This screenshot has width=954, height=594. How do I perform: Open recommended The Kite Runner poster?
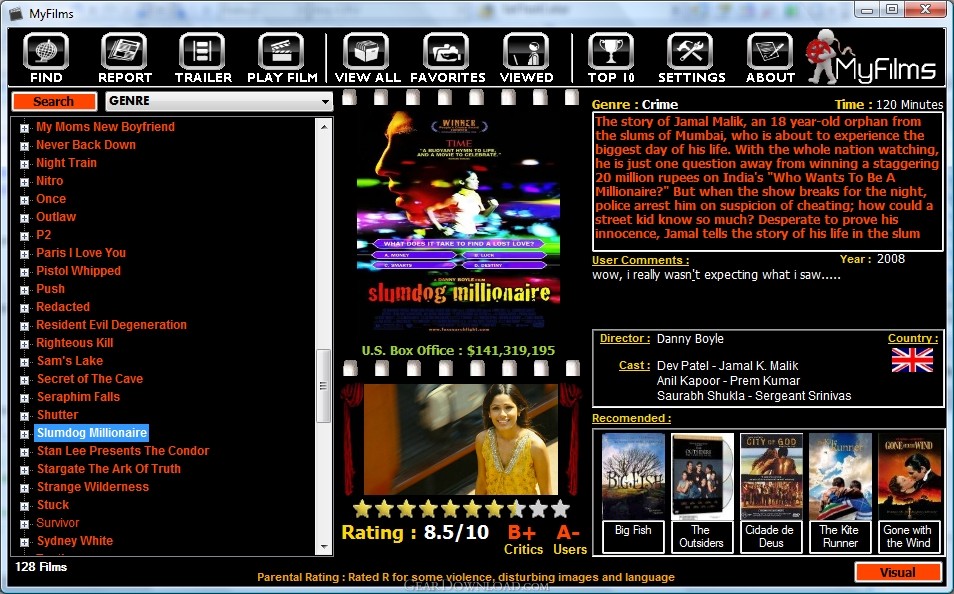[840, 476]
